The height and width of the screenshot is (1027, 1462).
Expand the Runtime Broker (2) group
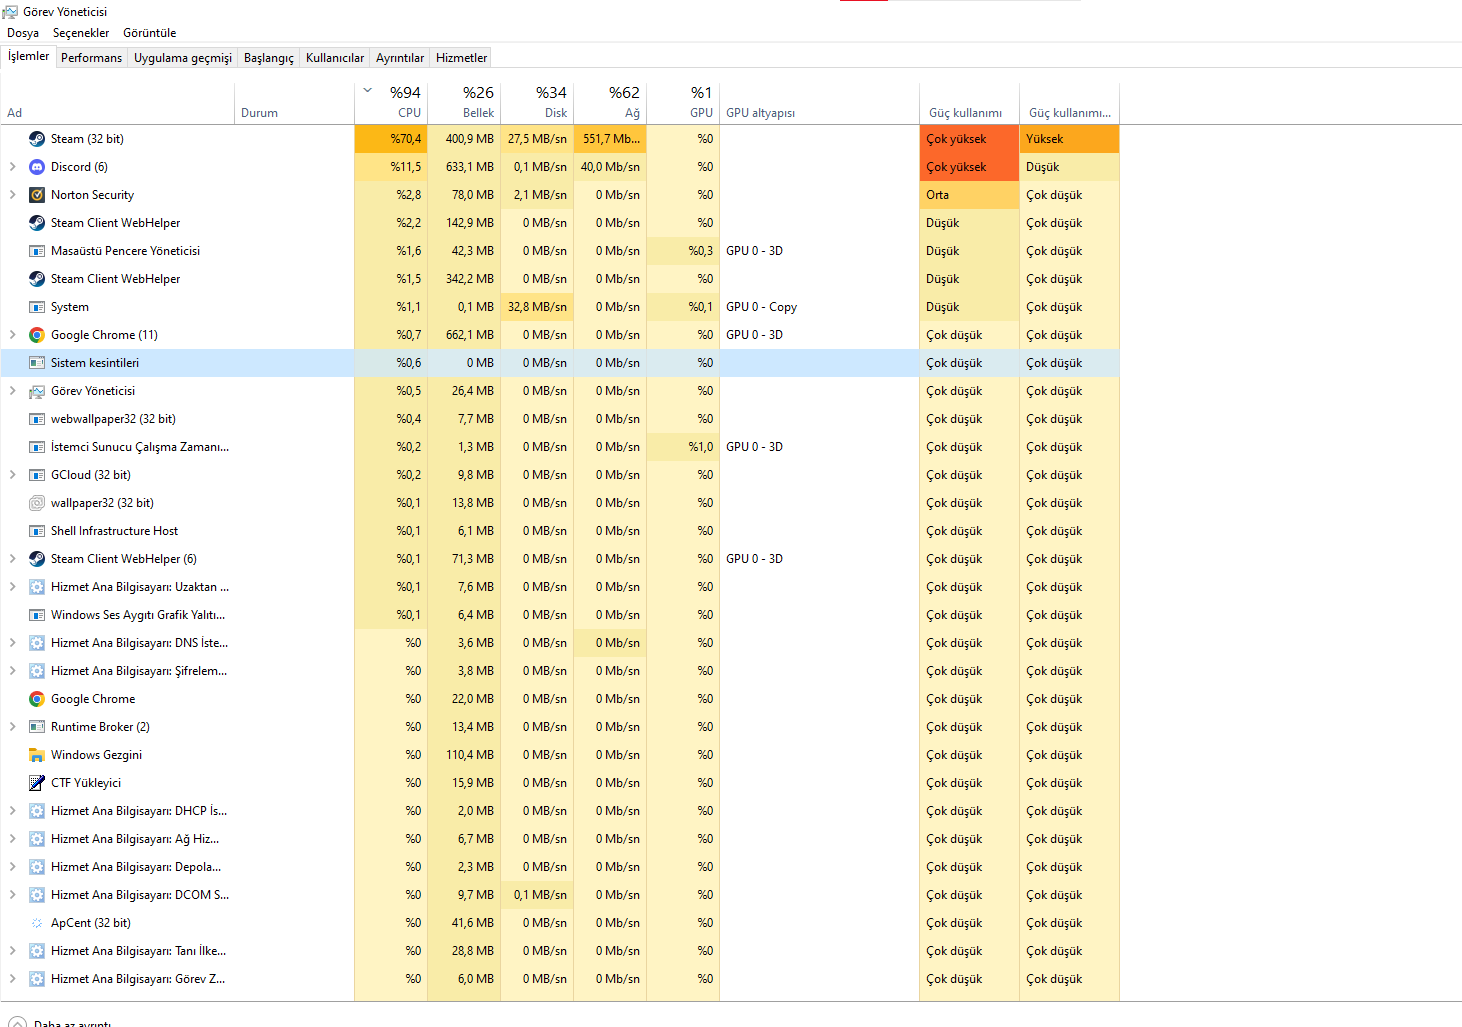click(12, 727)
